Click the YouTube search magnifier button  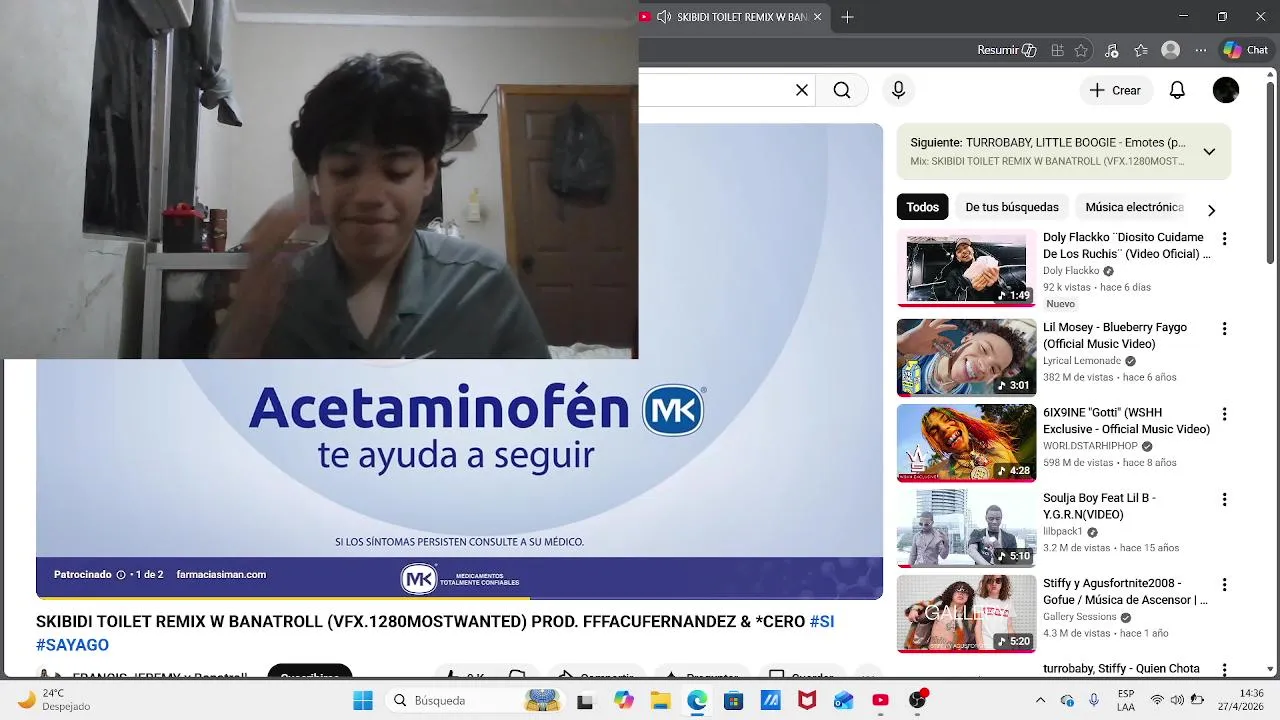[842, 90]
